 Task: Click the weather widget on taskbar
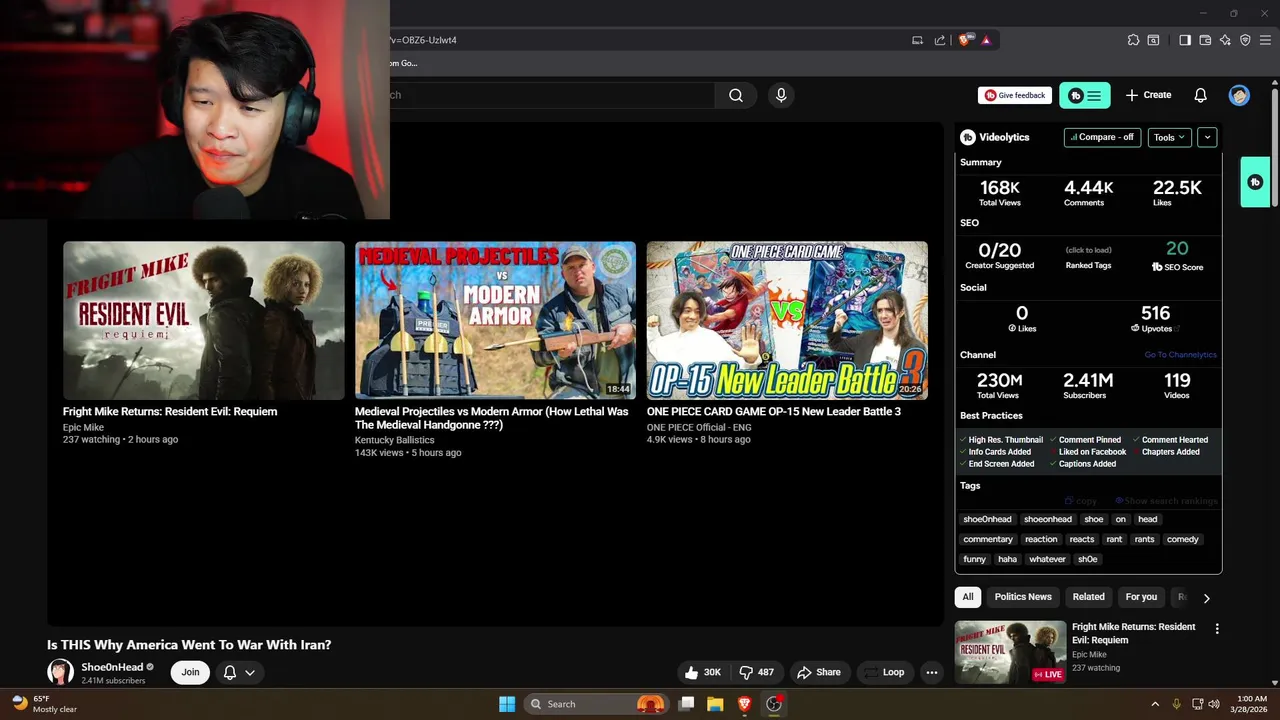[x=45, y=704]
